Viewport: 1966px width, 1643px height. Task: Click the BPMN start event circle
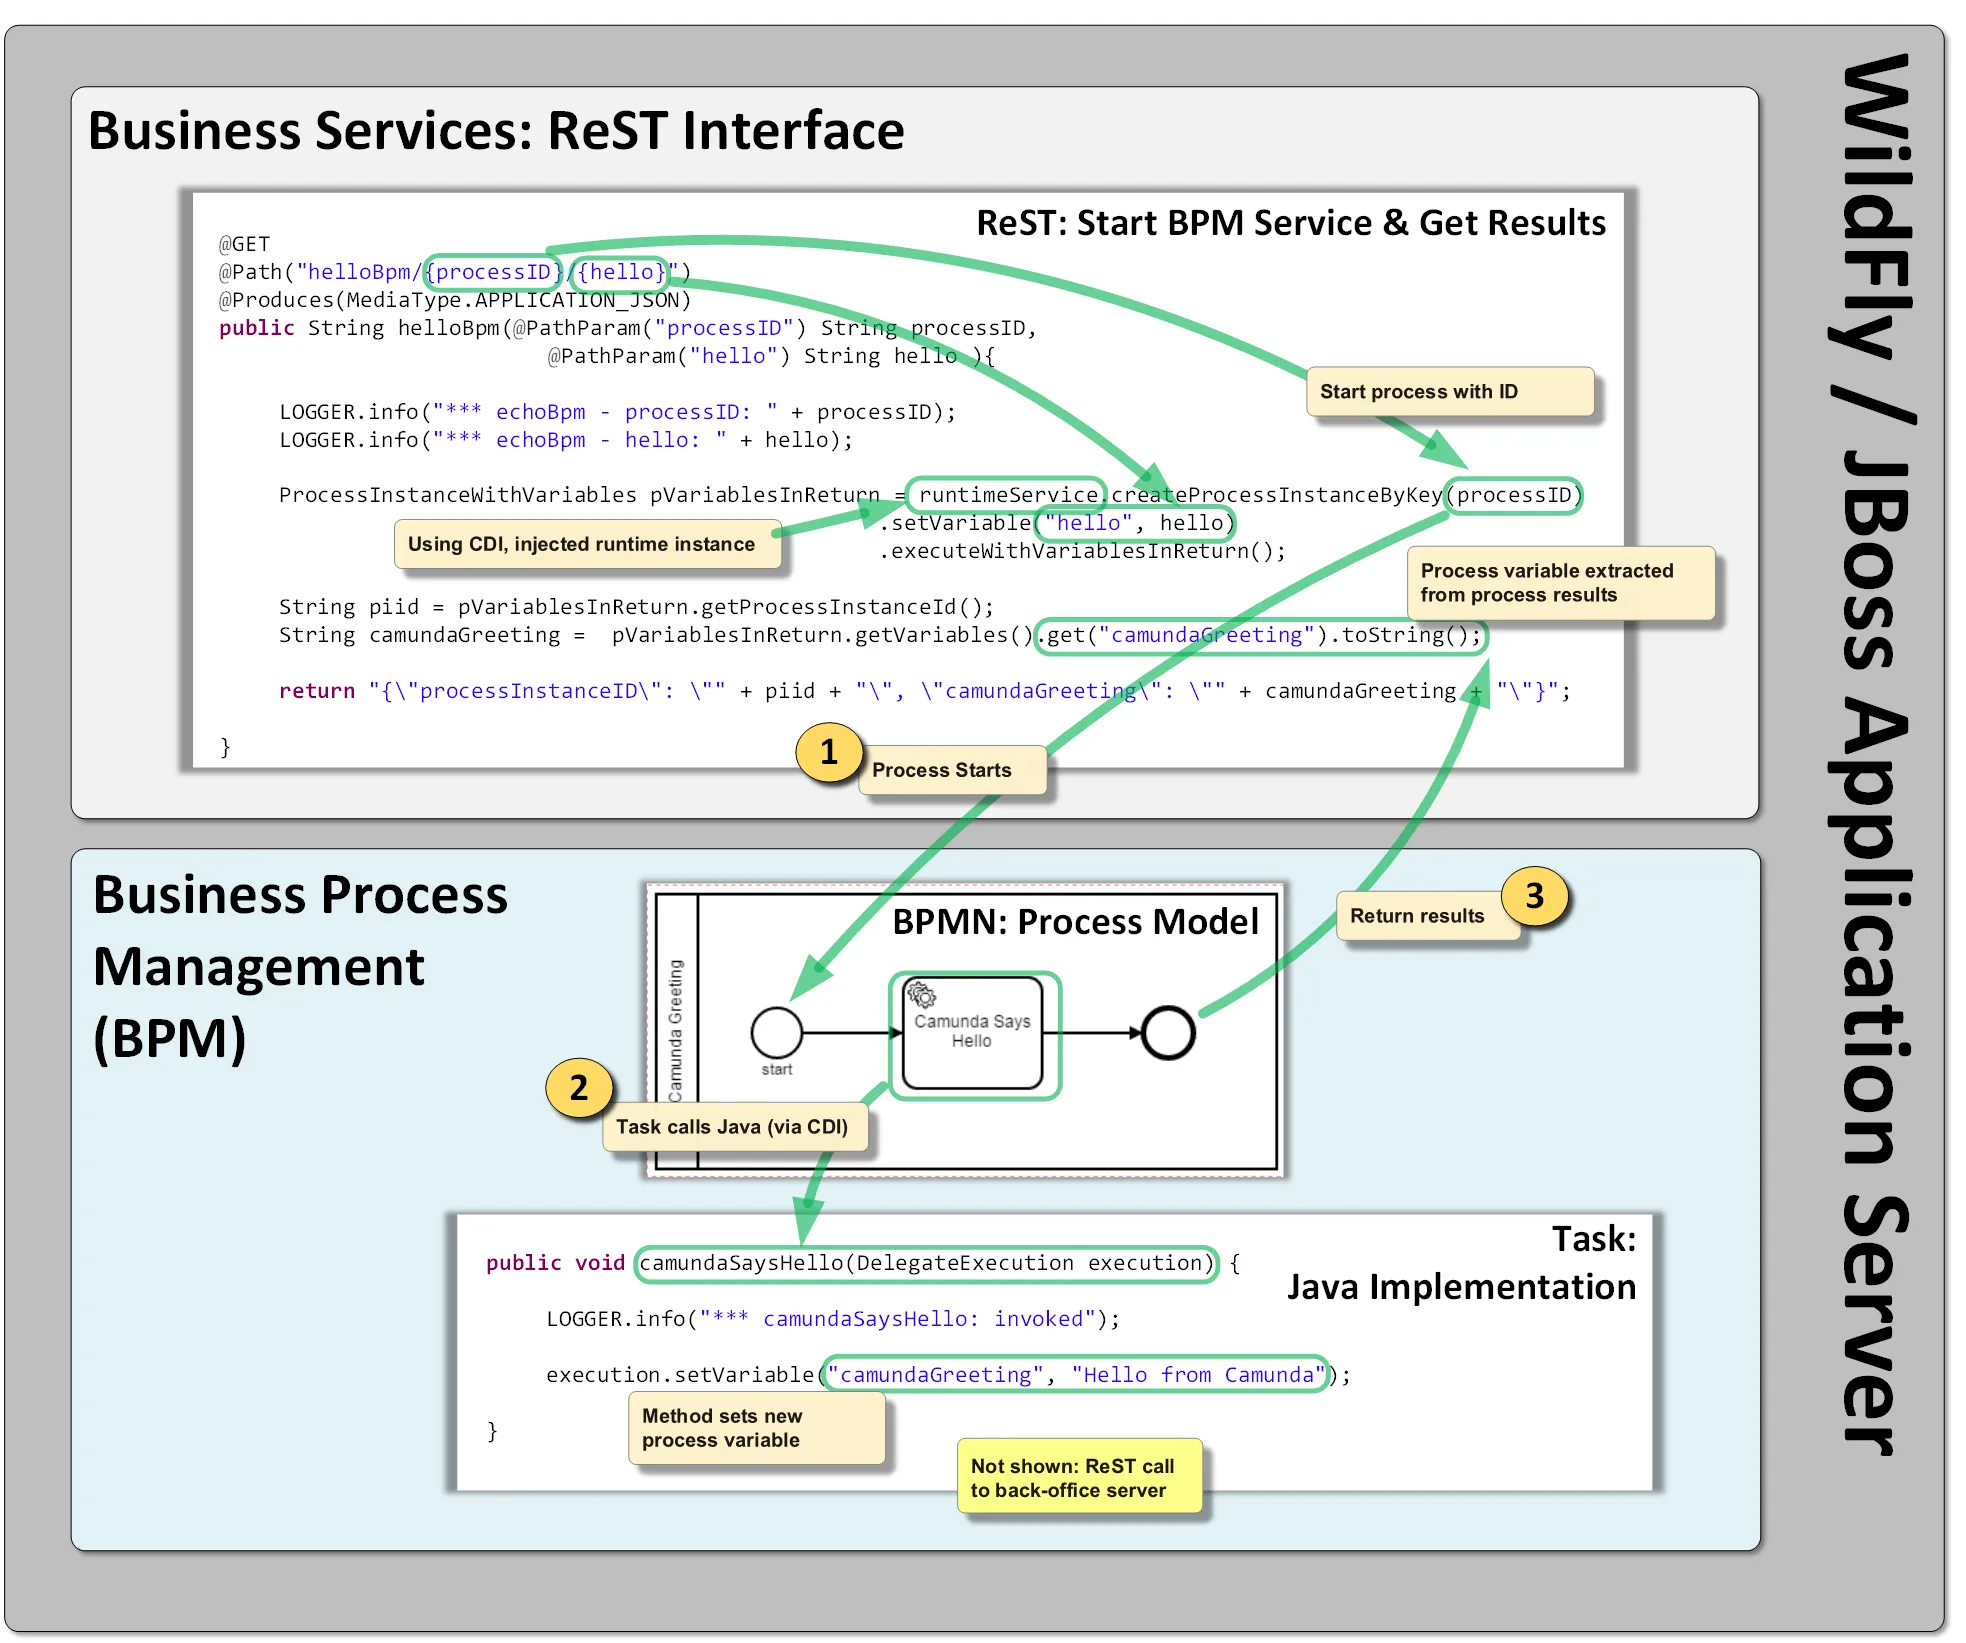[x=776, y=1032]
